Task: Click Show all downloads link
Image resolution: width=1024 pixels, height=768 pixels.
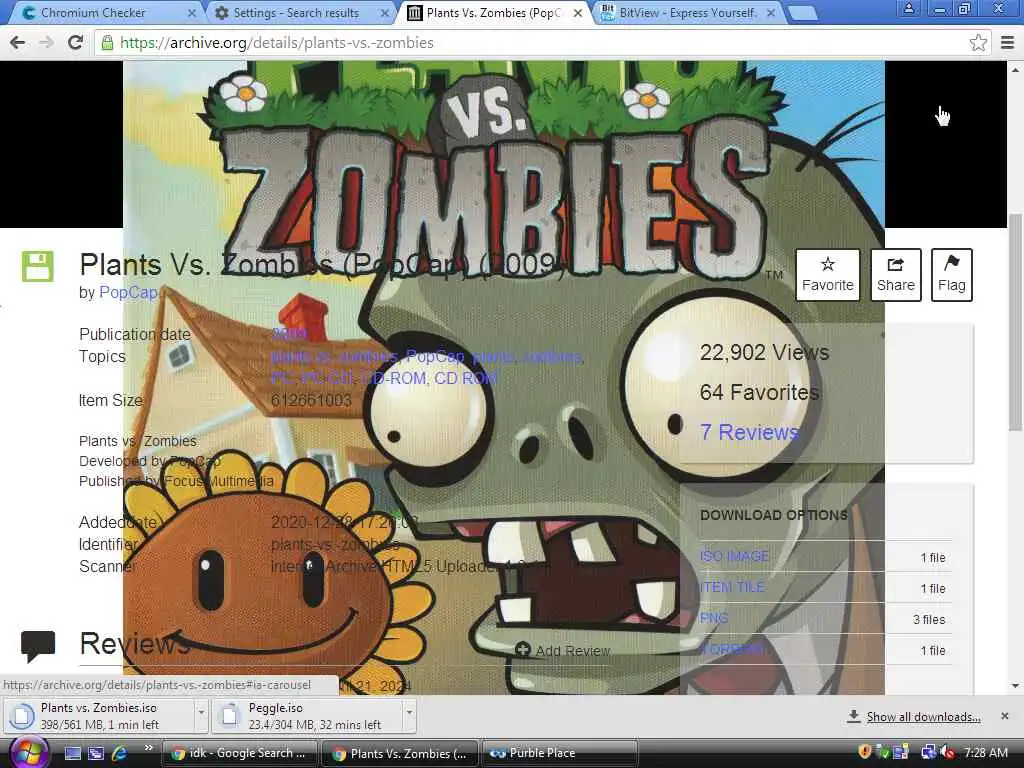Action: tap(923, 717)
